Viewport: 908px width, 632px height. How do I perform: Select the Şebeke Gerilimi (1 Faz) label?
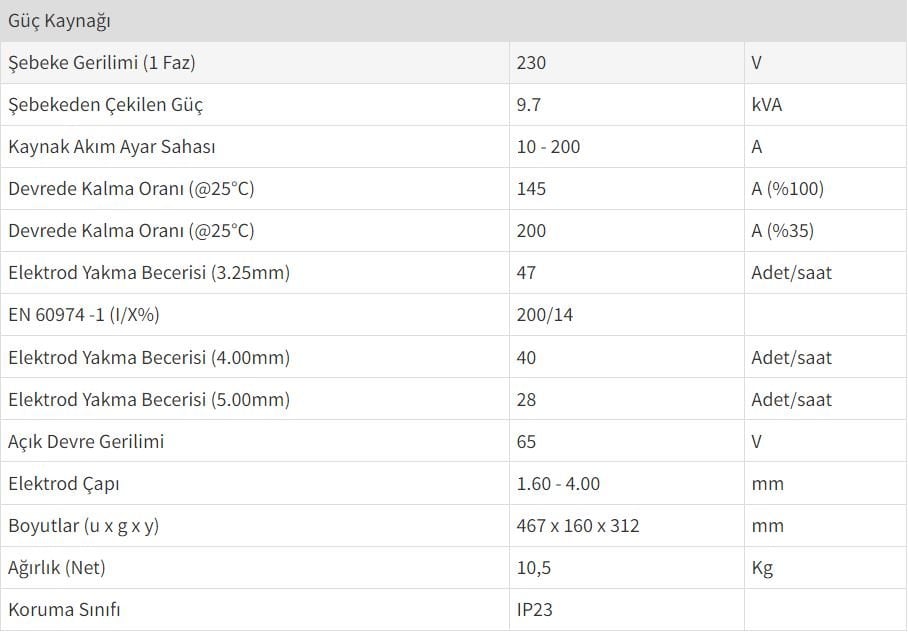click(102, 63)
